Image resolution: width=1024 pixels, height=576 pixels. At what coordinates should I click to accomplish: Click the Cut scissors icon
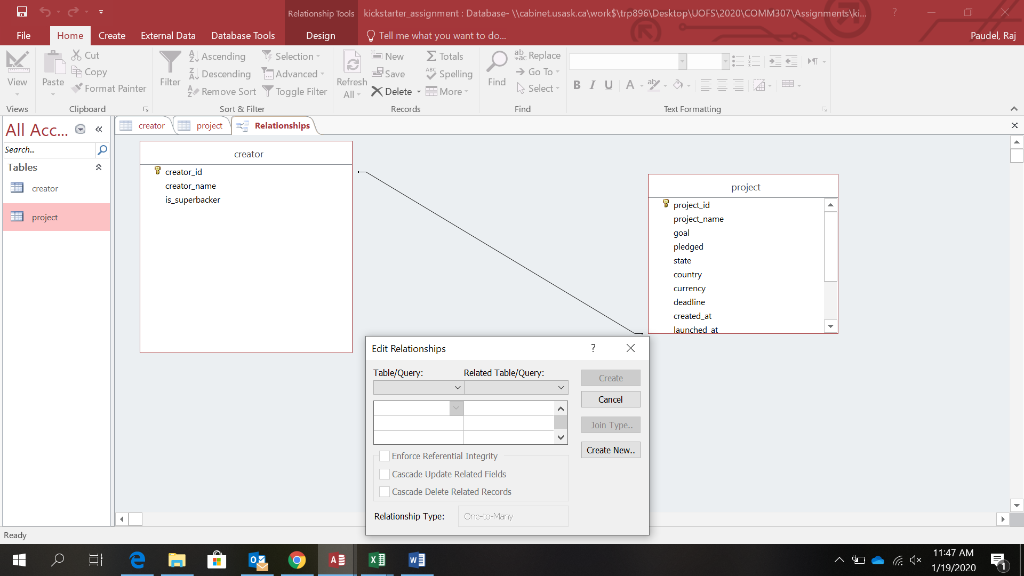76,56
